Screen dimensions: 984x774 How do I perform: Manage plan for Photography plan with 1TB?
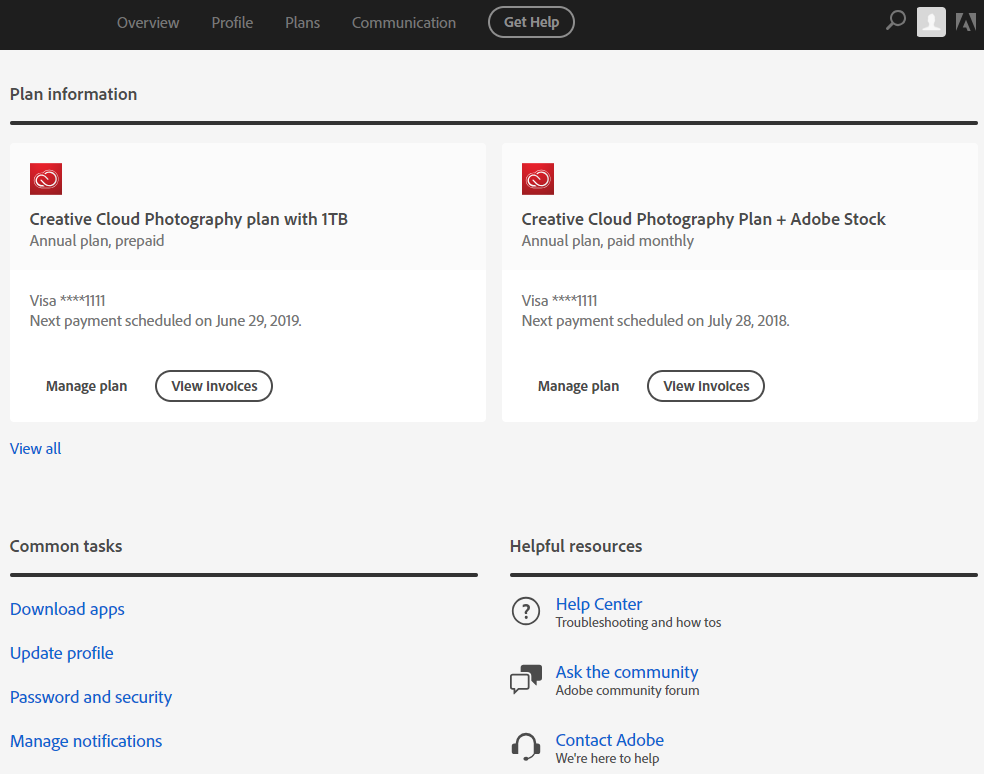point(87,386)
